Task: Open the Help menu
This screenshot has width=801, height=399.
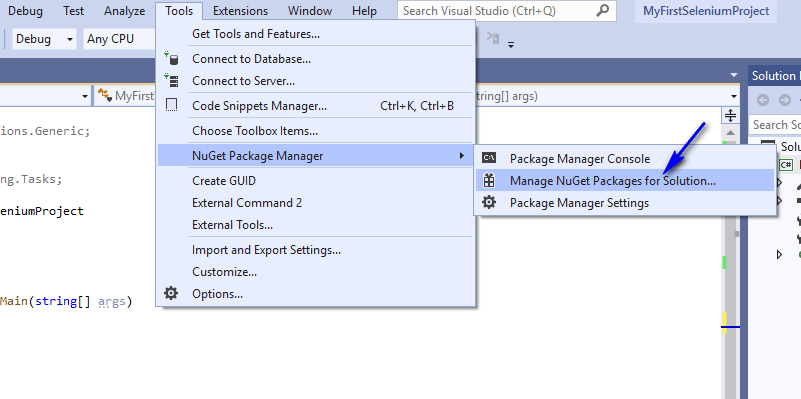Action: [x=364, y=11]
